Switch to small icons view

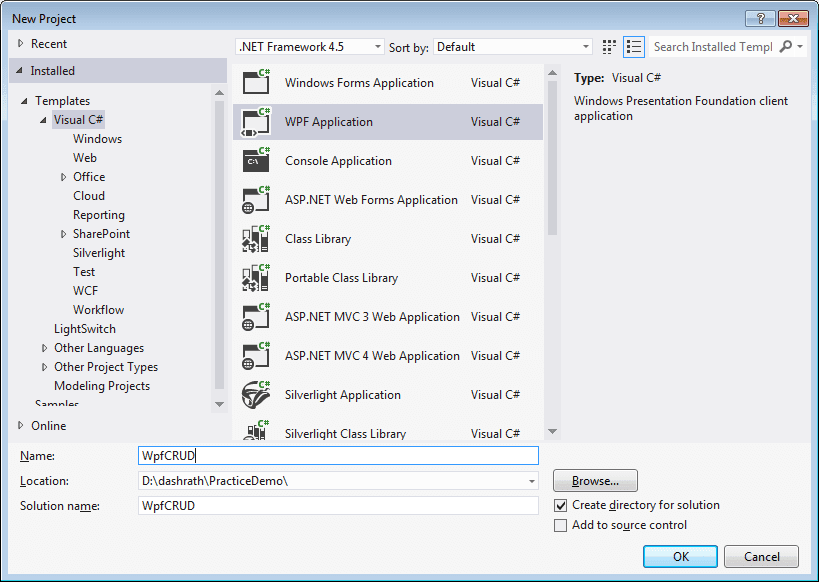608,46
